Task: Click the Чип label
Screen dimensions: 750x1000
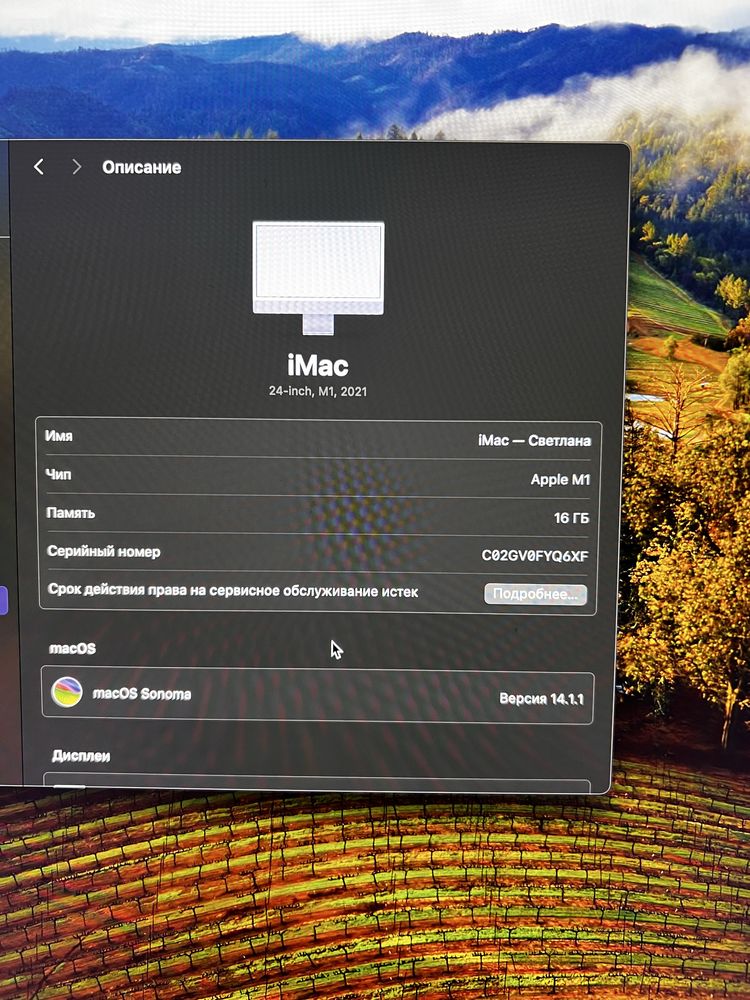Action: point(58,474)
